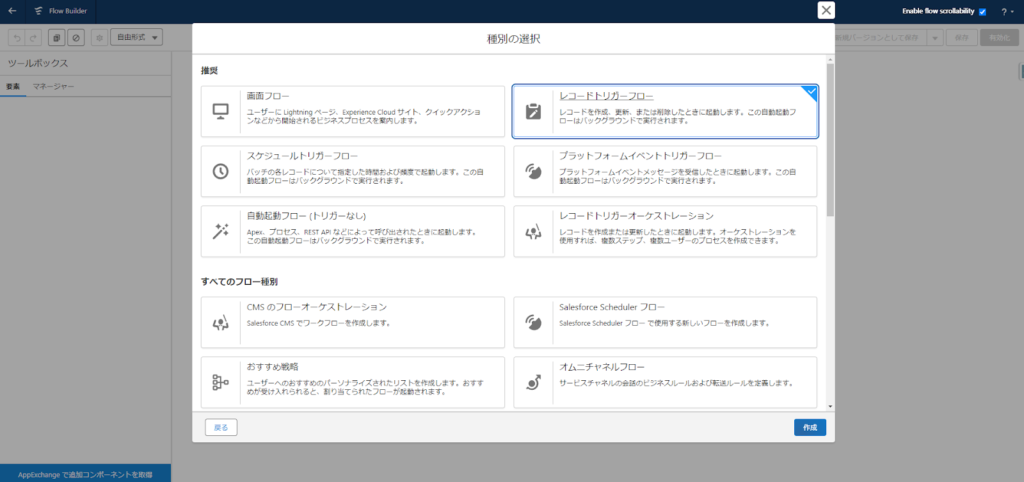Image resolution: width=1024 pixels, height=482 pixels.
Task: Switch to the マネージャー tab
Action: 53,87
